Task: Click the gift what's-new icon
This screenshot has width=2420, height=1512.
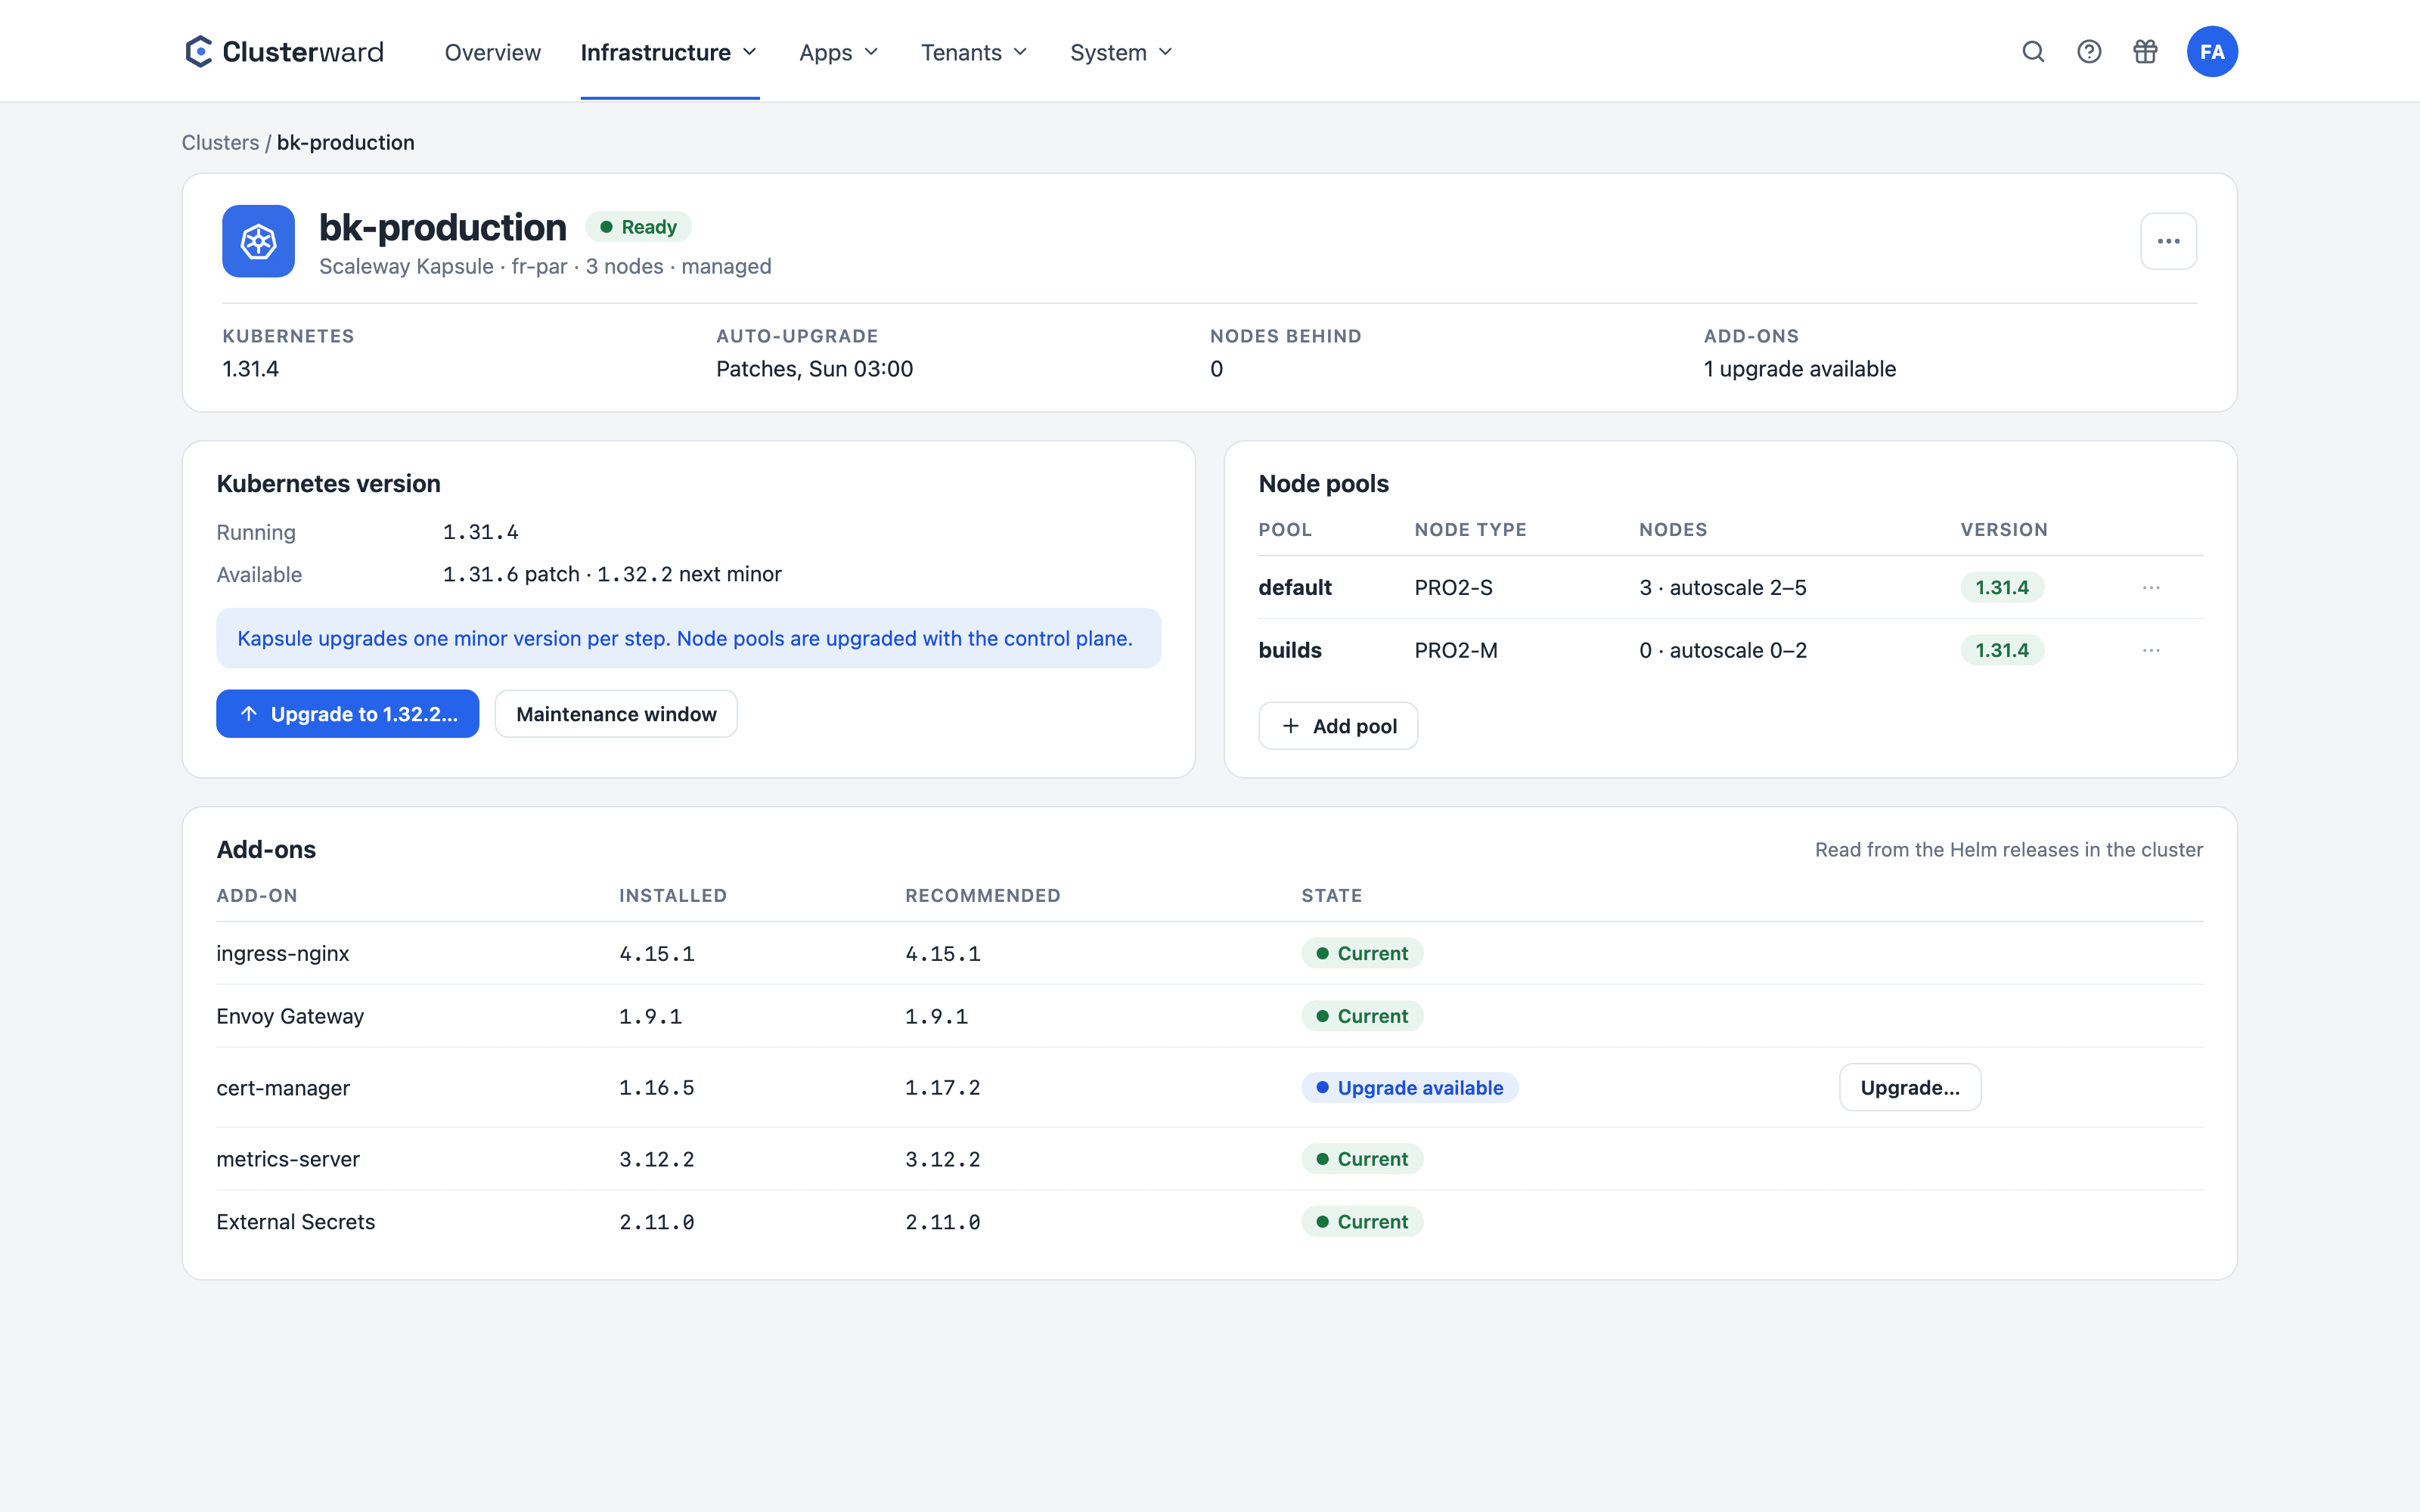Action: pos(2145,52)
